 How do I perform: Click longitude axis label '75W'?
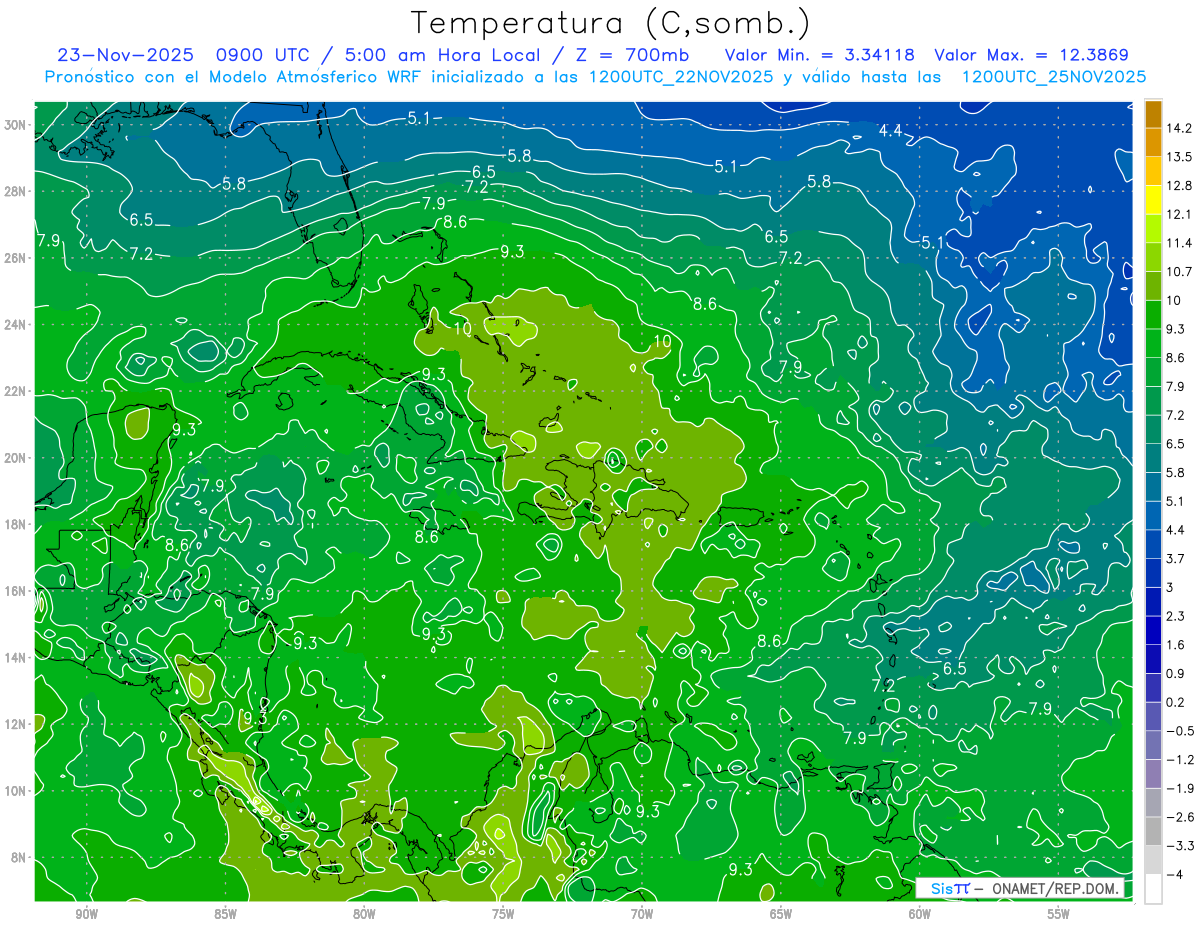pos(503,914)
